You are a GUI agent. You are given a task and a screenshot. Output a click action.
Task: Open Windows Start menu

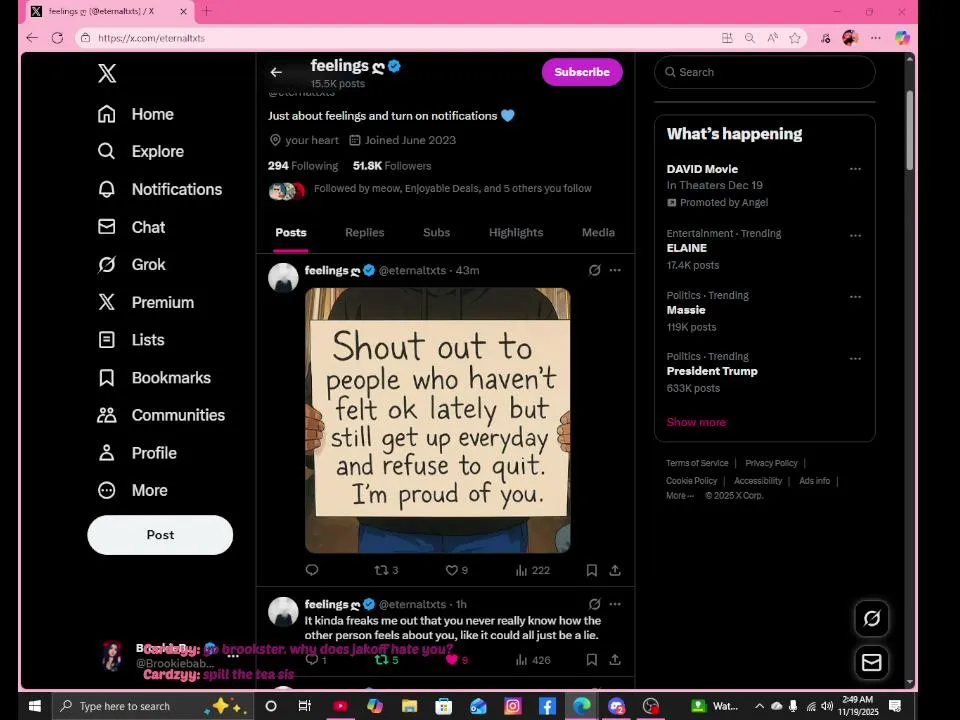[35, 706]
